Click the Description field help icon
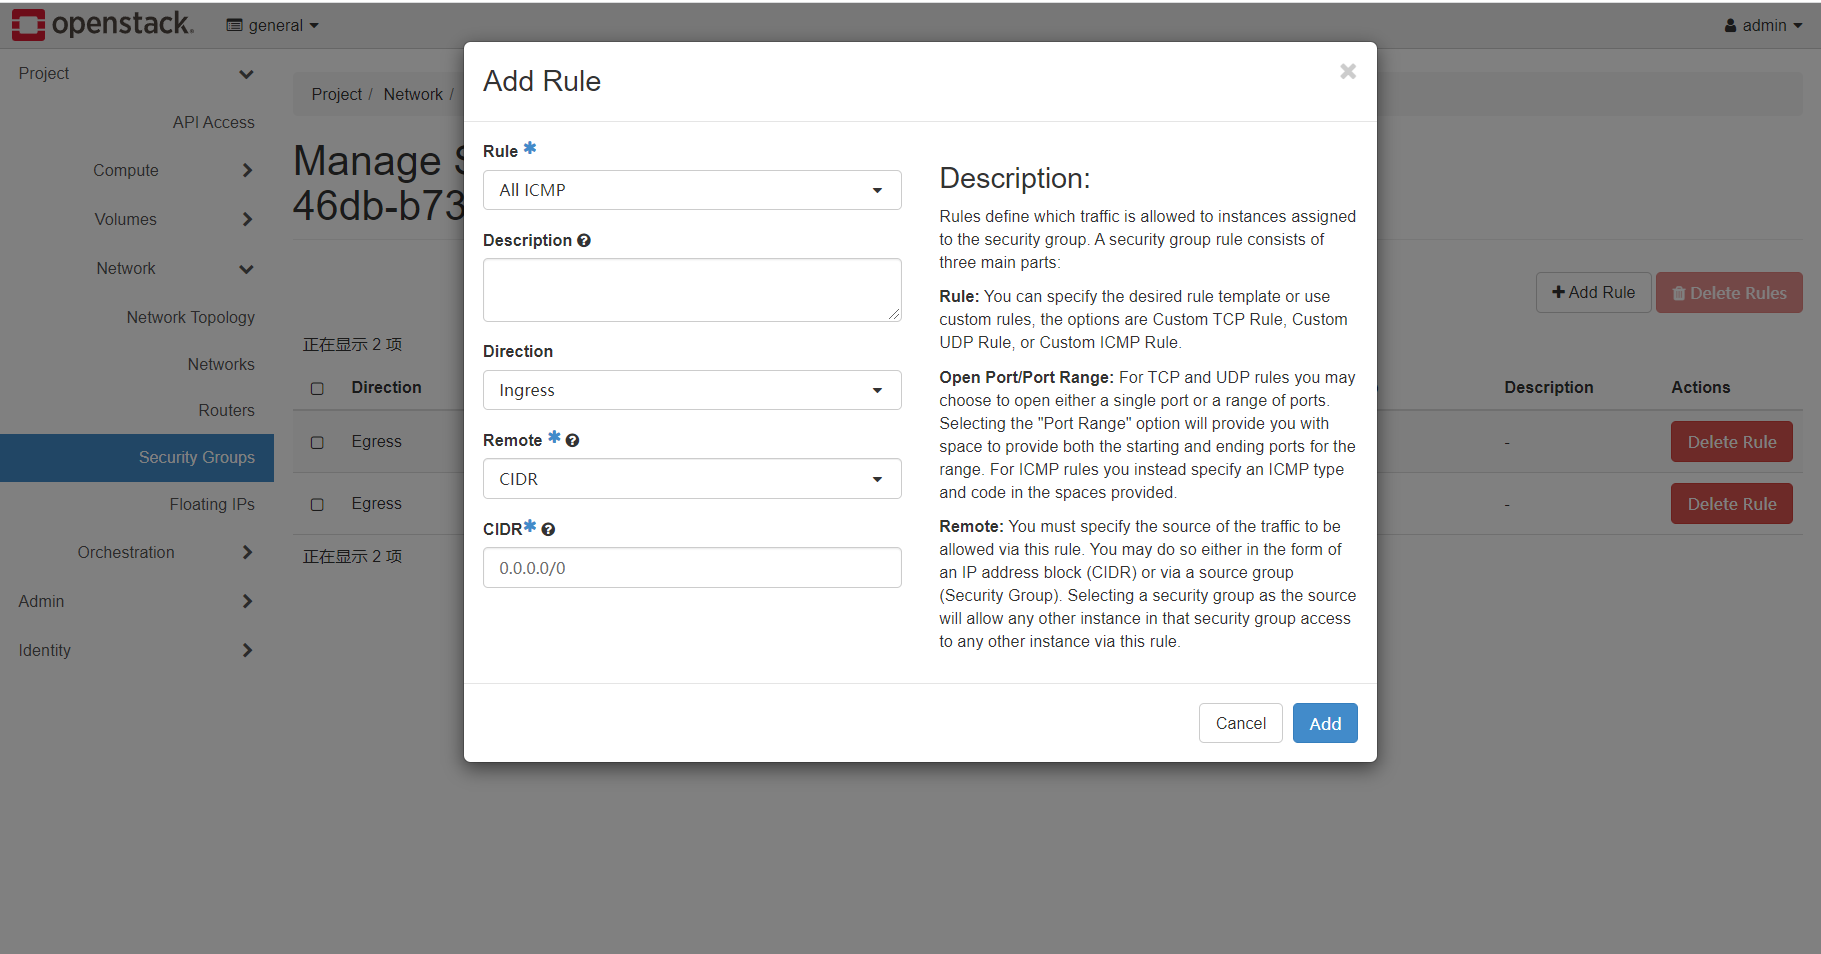The width and height of the screenshot is (1821, 954). point(584,240)
